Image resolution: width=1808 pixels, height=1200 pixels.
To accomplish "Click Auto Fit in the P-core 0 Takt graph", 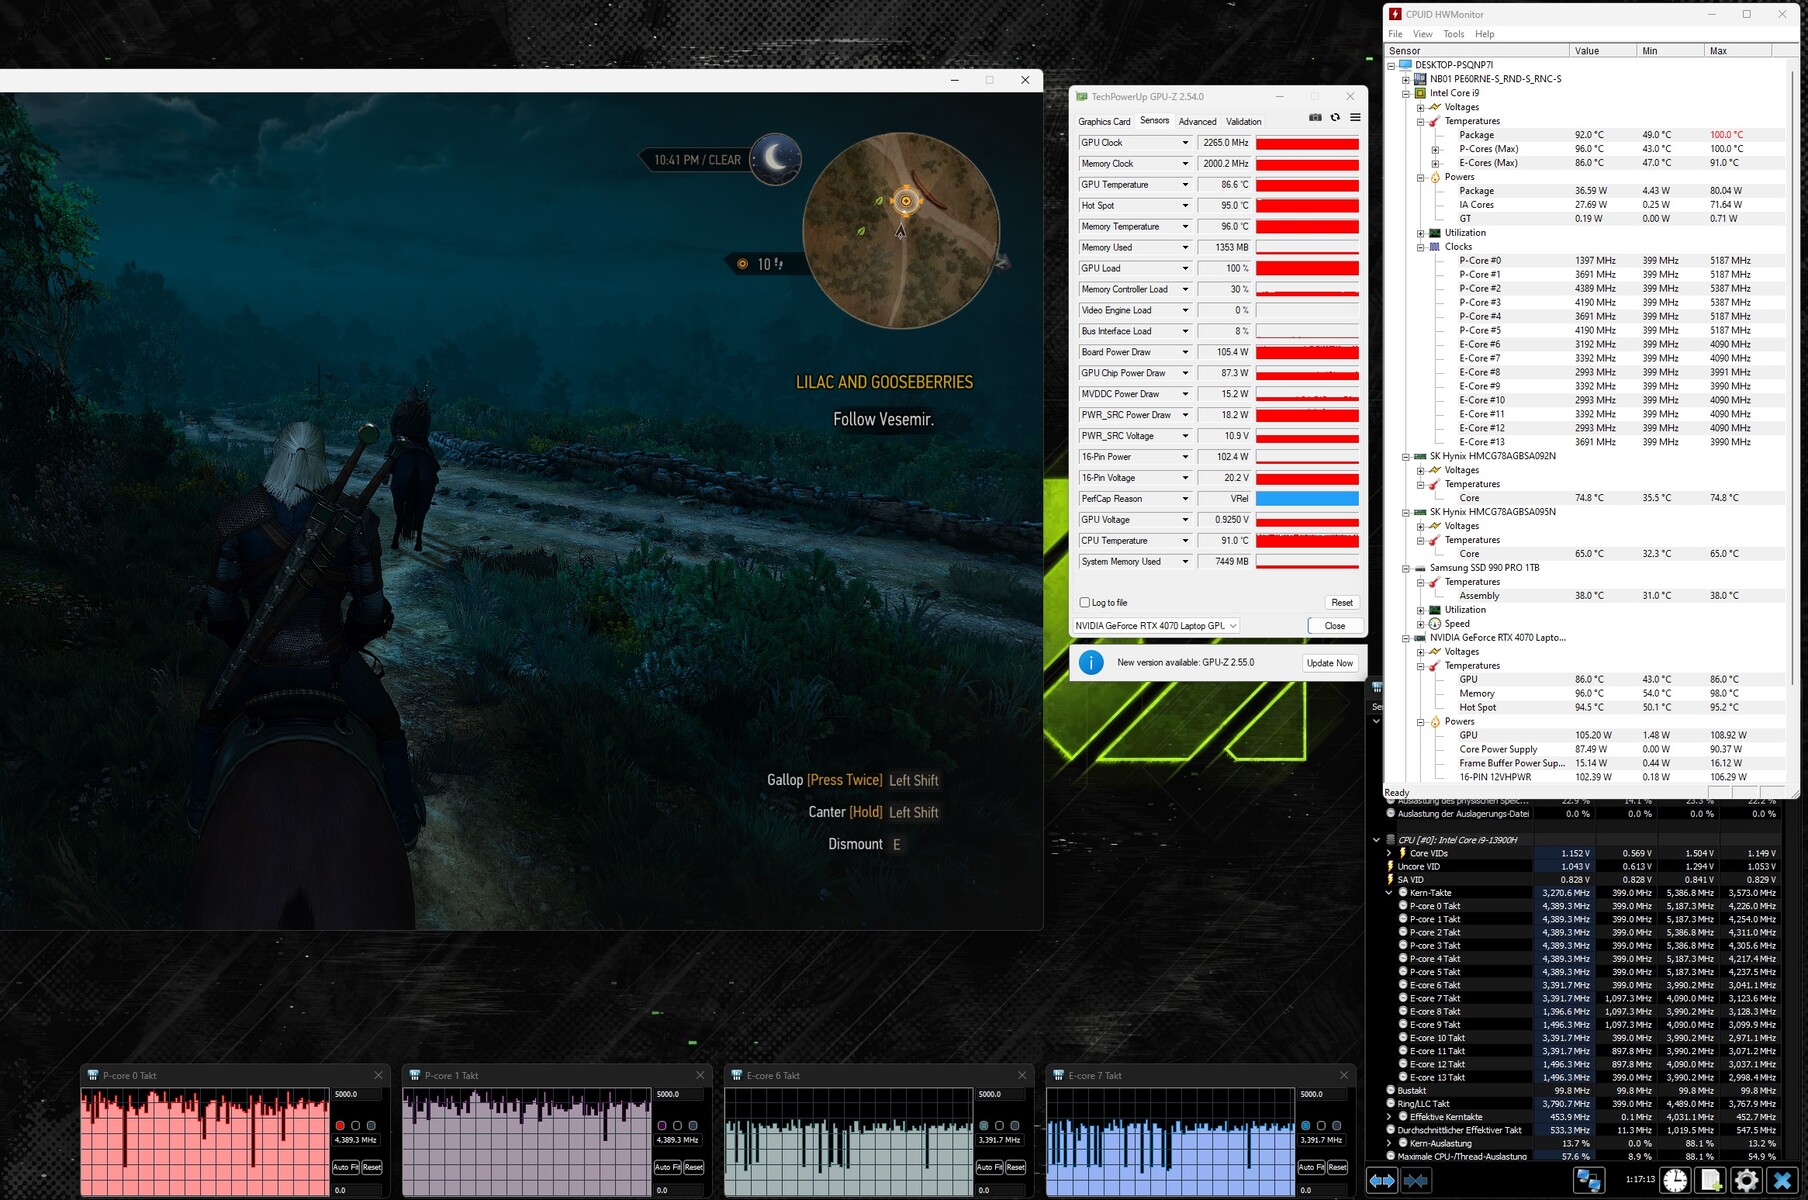I will [345, 1167].
